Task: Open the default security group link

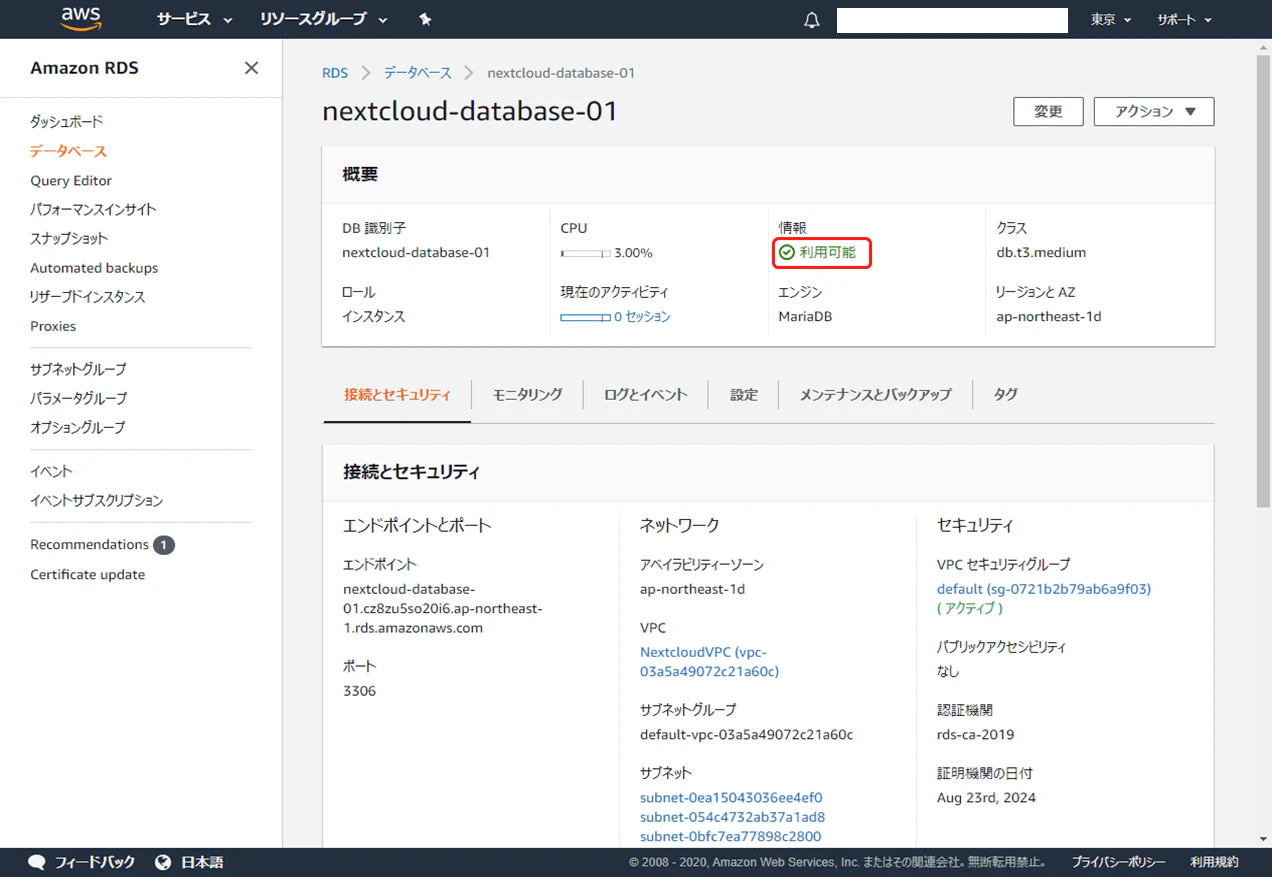Action: point(1044,589)
